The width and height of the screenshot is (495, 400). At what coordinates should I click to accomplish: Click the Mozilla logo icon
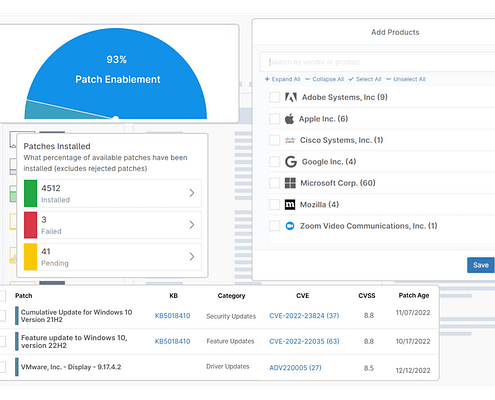(x=290, y=204)
